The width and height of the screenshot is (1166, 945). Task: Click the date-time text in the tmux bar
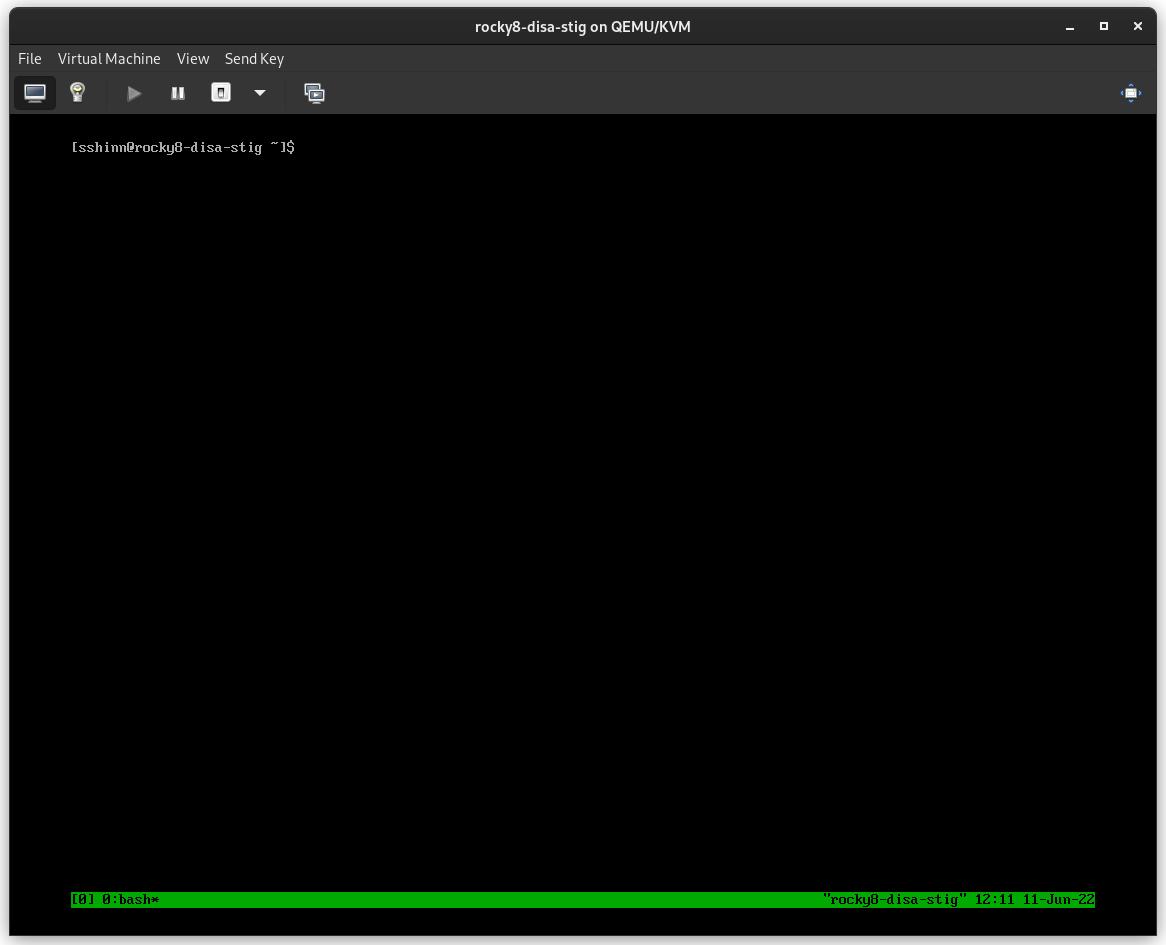tap(1030, 899)
